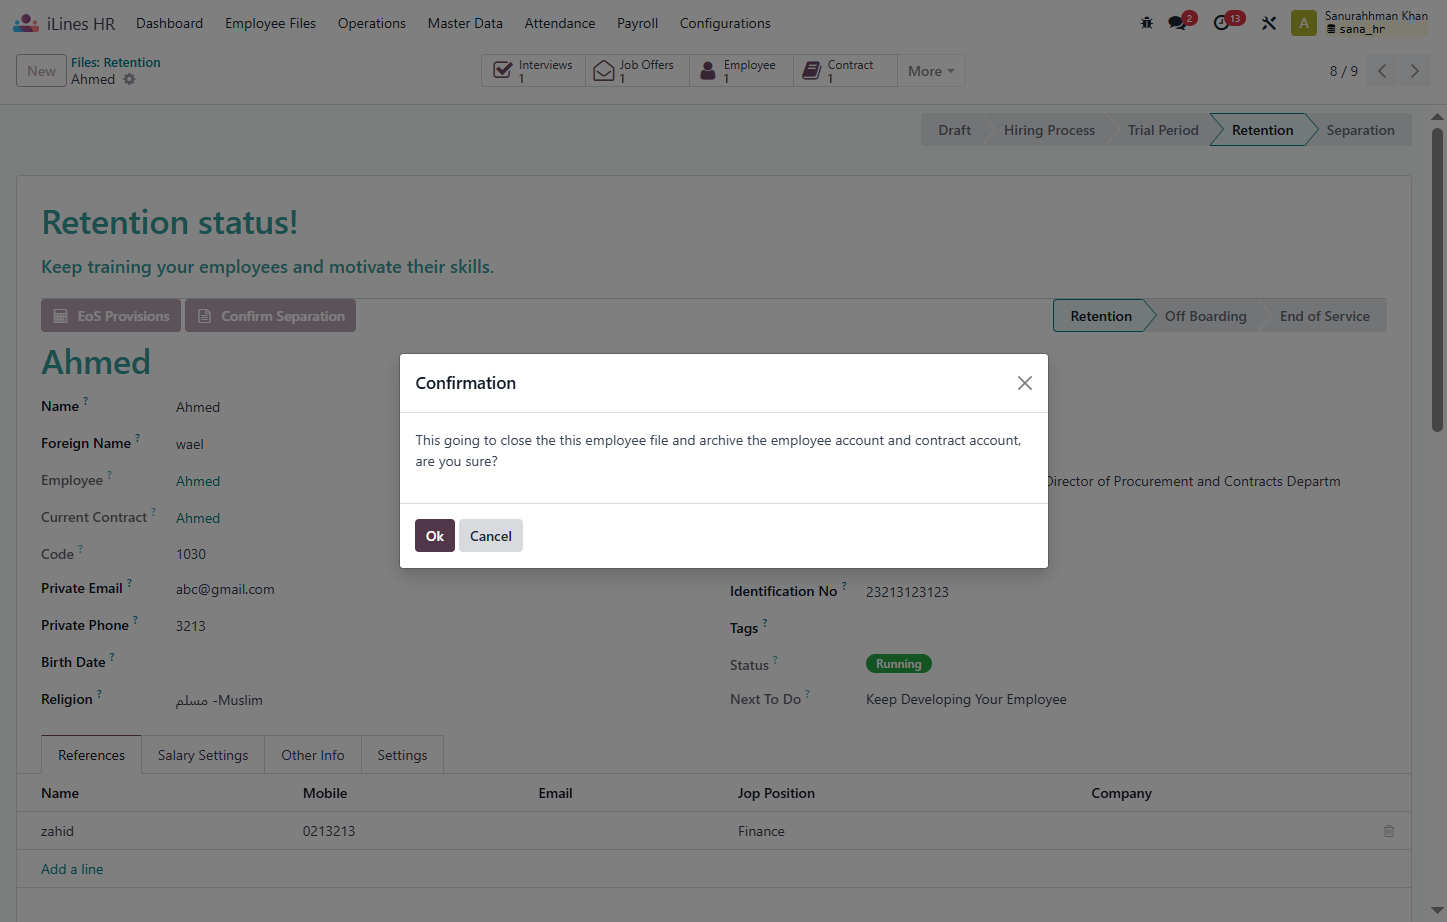
Task: Select End of Service sub-stage
Action: tap(1324, 316)
